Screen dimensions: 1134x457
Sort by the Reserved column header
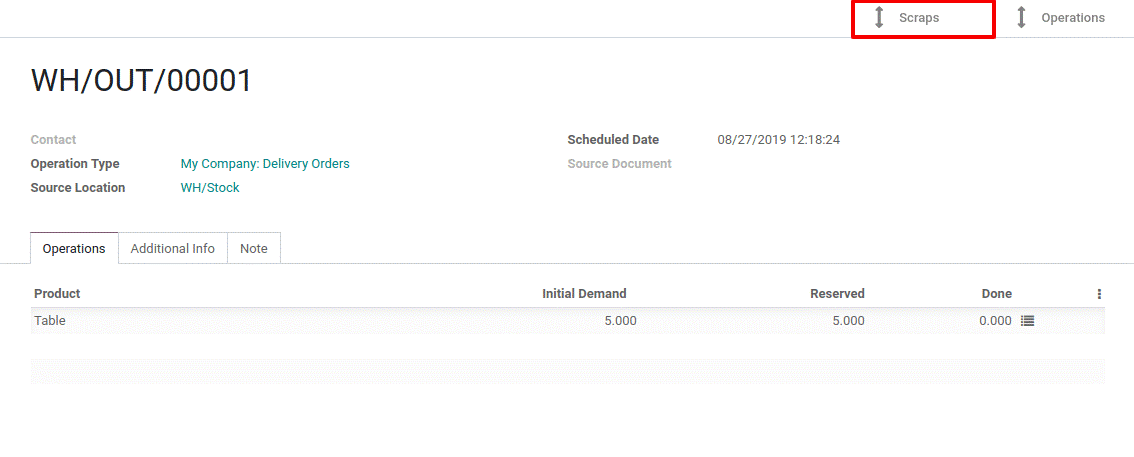coord(837,294)
